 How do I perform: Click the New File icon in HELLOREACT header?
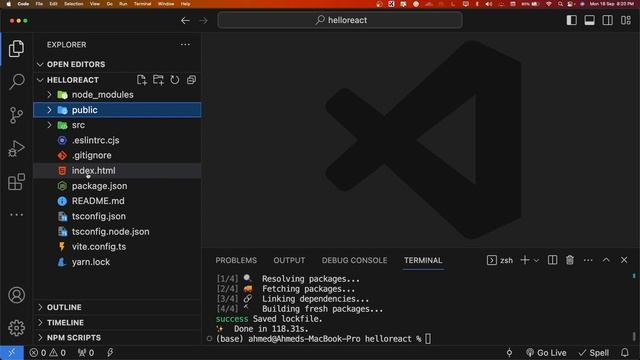[x=142, y=80]
